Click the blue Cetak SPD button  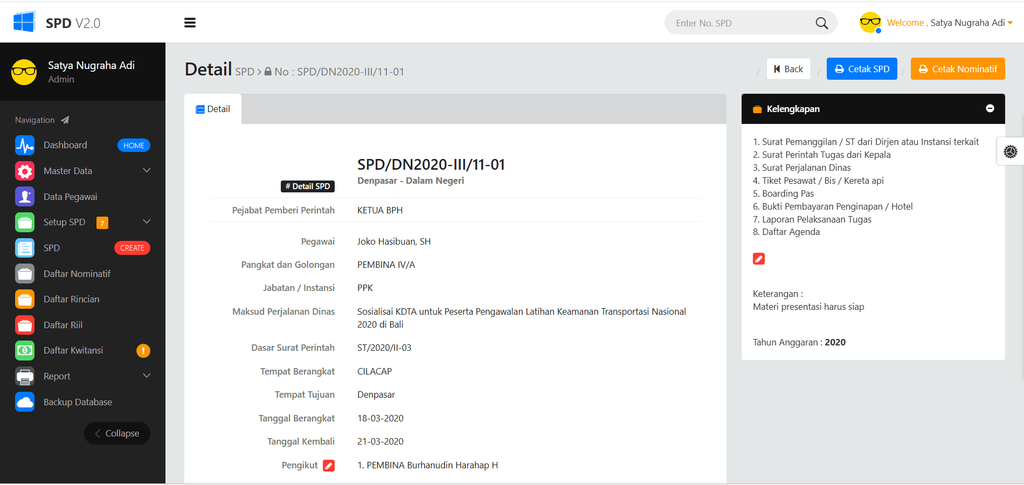[862, 69]
